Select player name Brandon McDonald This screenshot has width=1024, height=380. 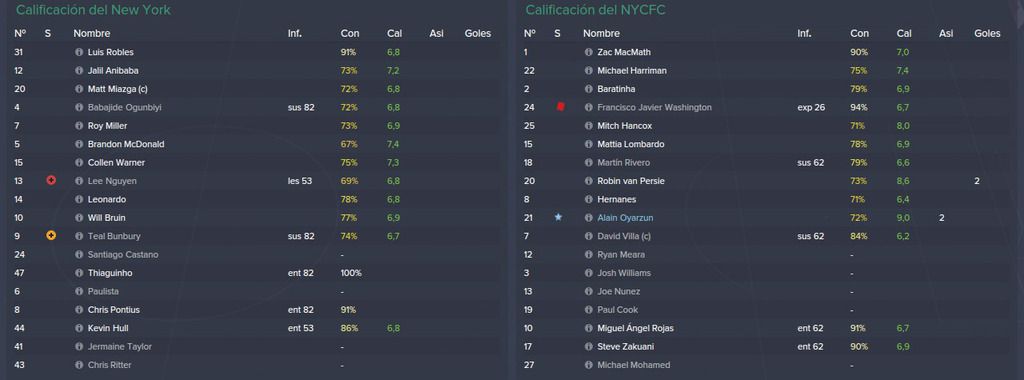point(126,144)
